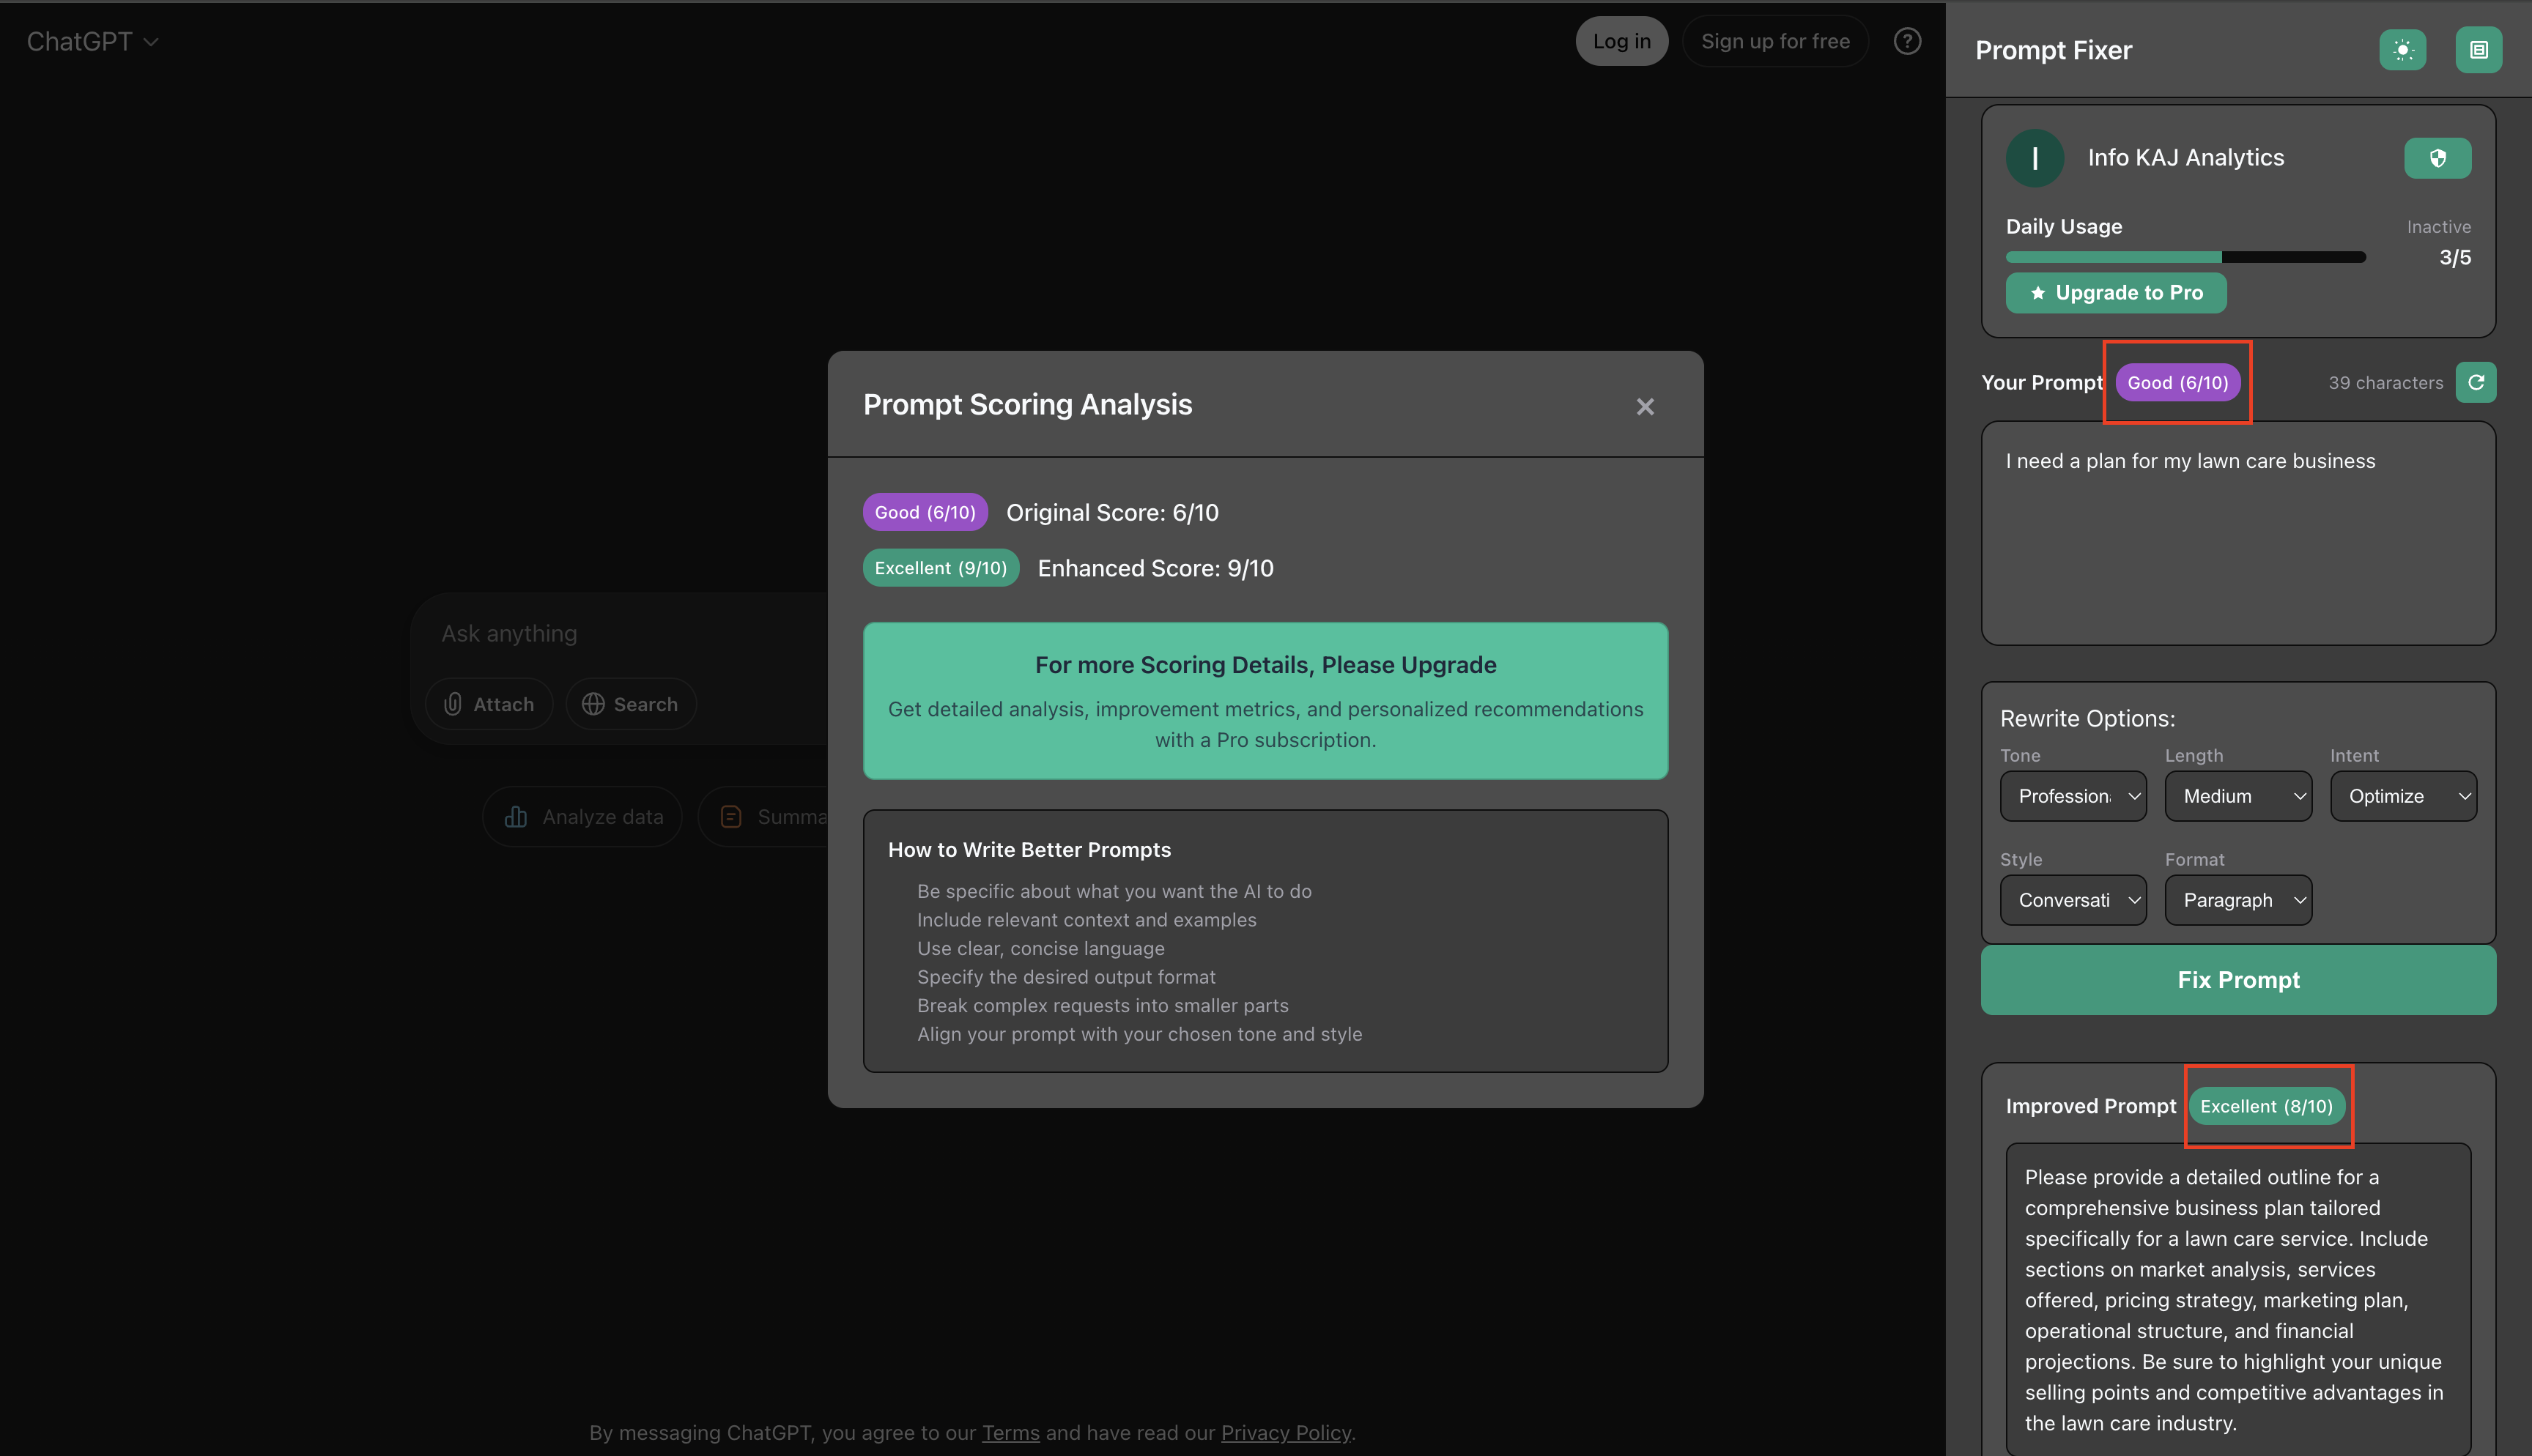Click Upgrade to Pro button
Viewport: 2532px width, 1456px height.
pos(2115,293)
